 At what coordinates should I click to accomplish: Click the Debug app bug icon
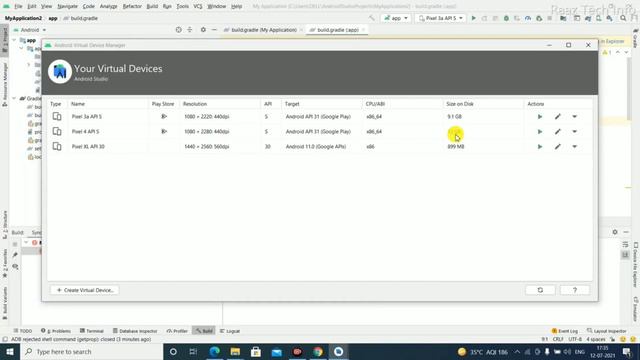[x=506, y=18]
